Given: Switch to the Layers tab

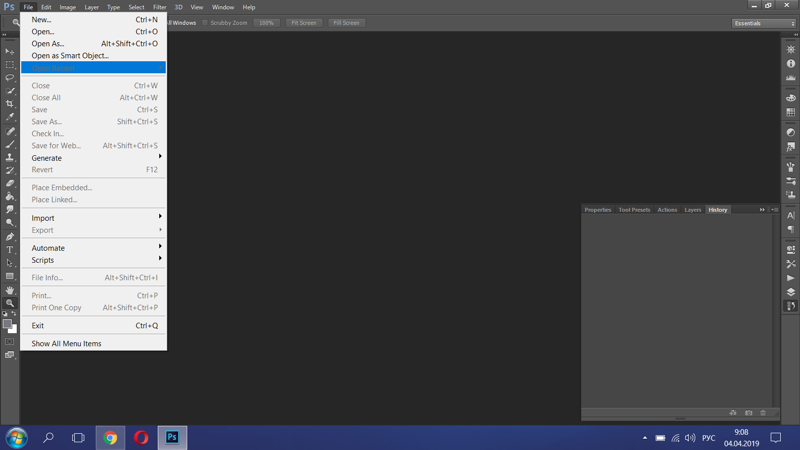Looking at the screenshot, I should (x=692, y=210).
